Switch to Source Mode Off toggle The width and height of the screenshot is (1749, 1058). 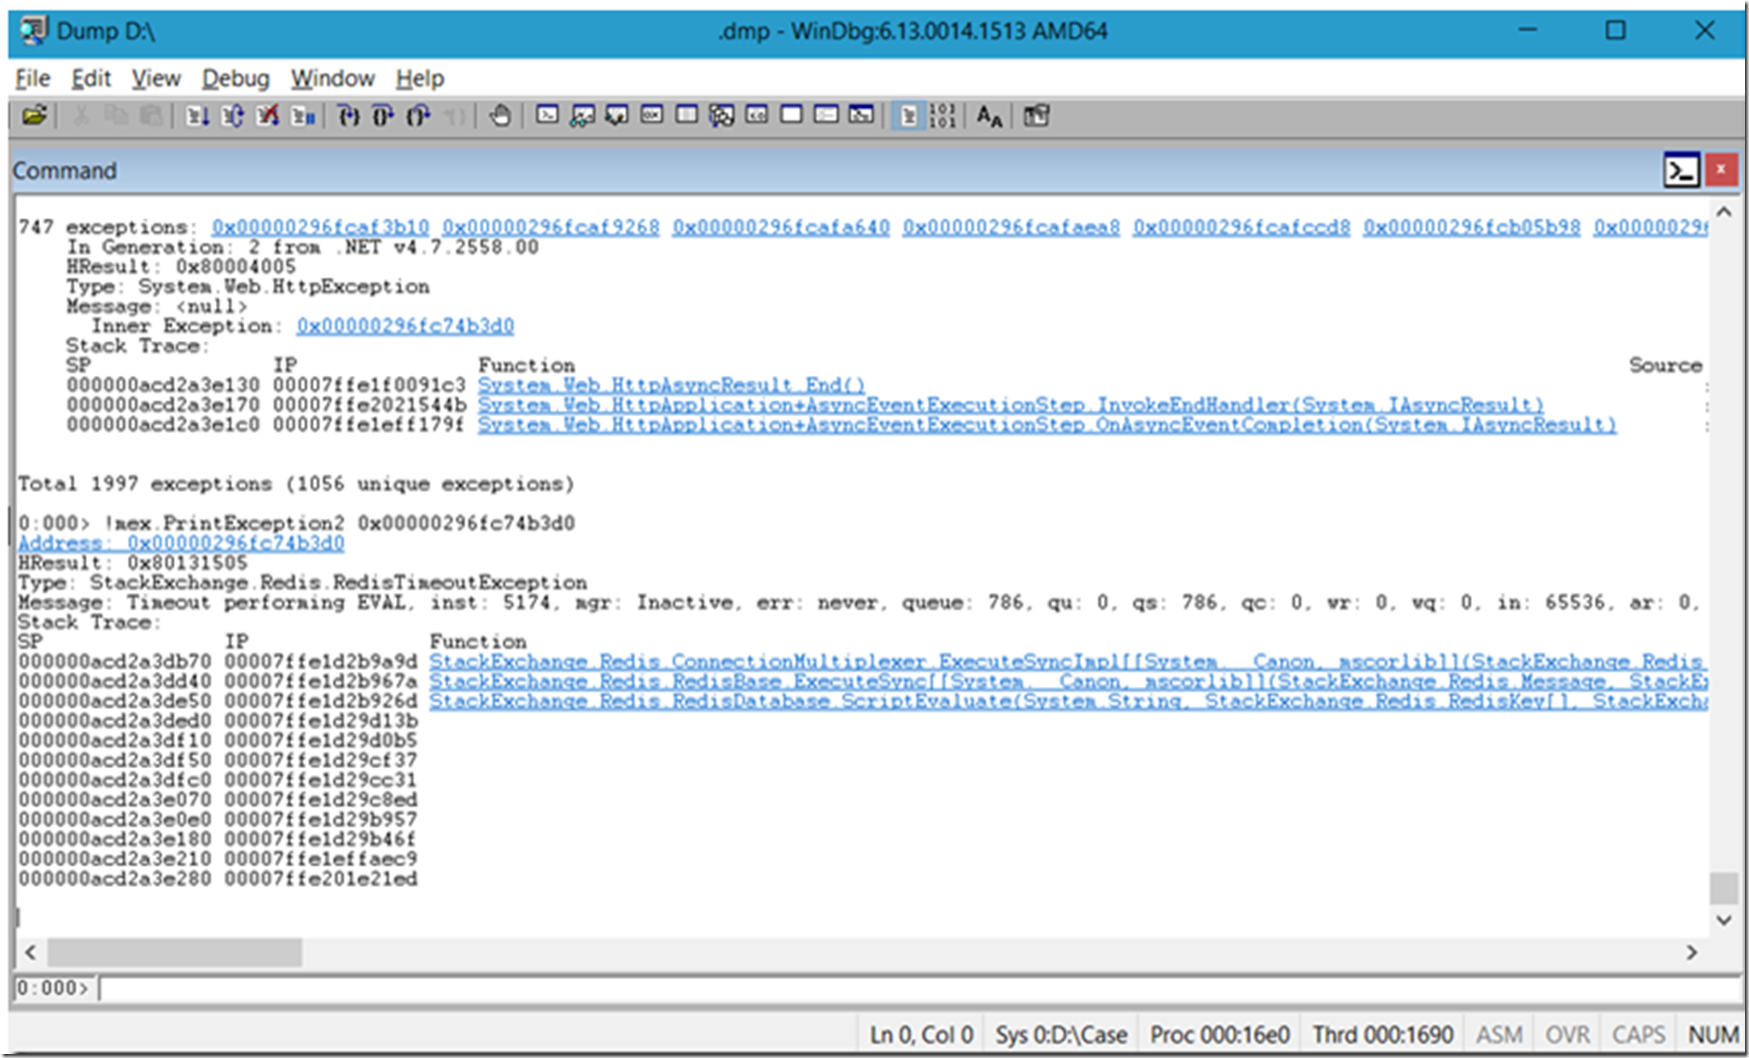coord(942,116)
